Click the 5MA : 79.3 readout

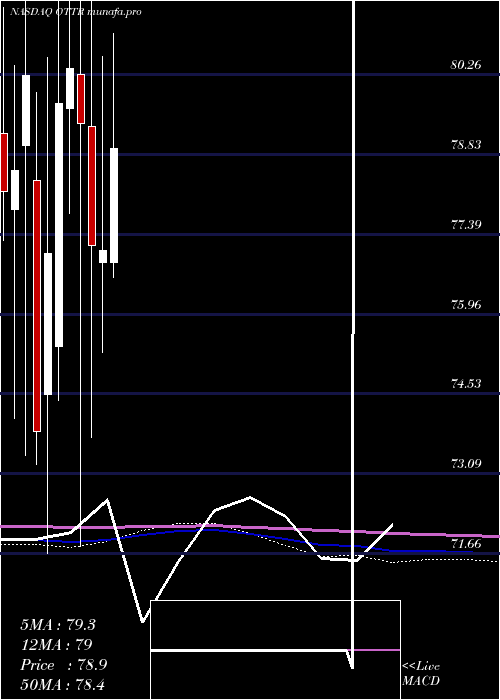58,625
